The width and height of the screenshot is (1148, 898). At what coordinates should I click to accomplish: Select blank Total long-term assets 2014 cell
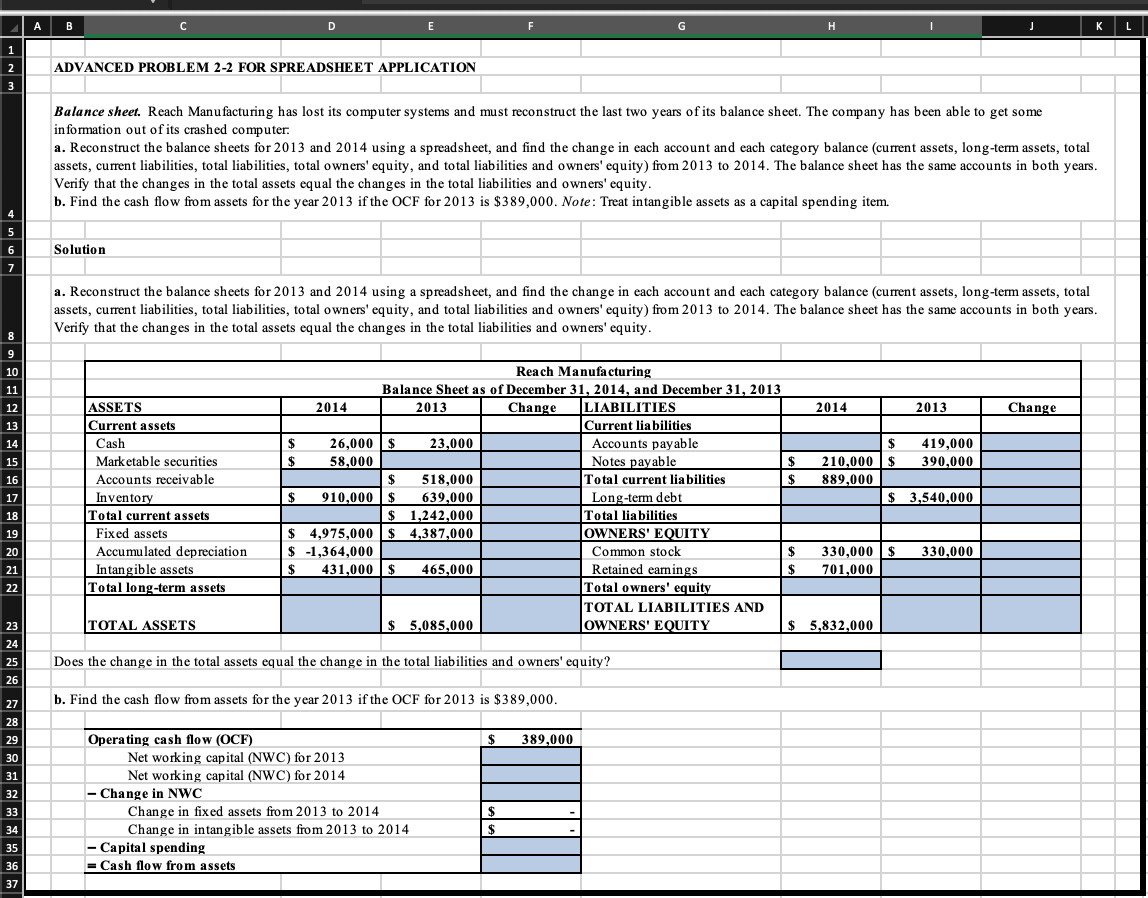click(331, 587)
